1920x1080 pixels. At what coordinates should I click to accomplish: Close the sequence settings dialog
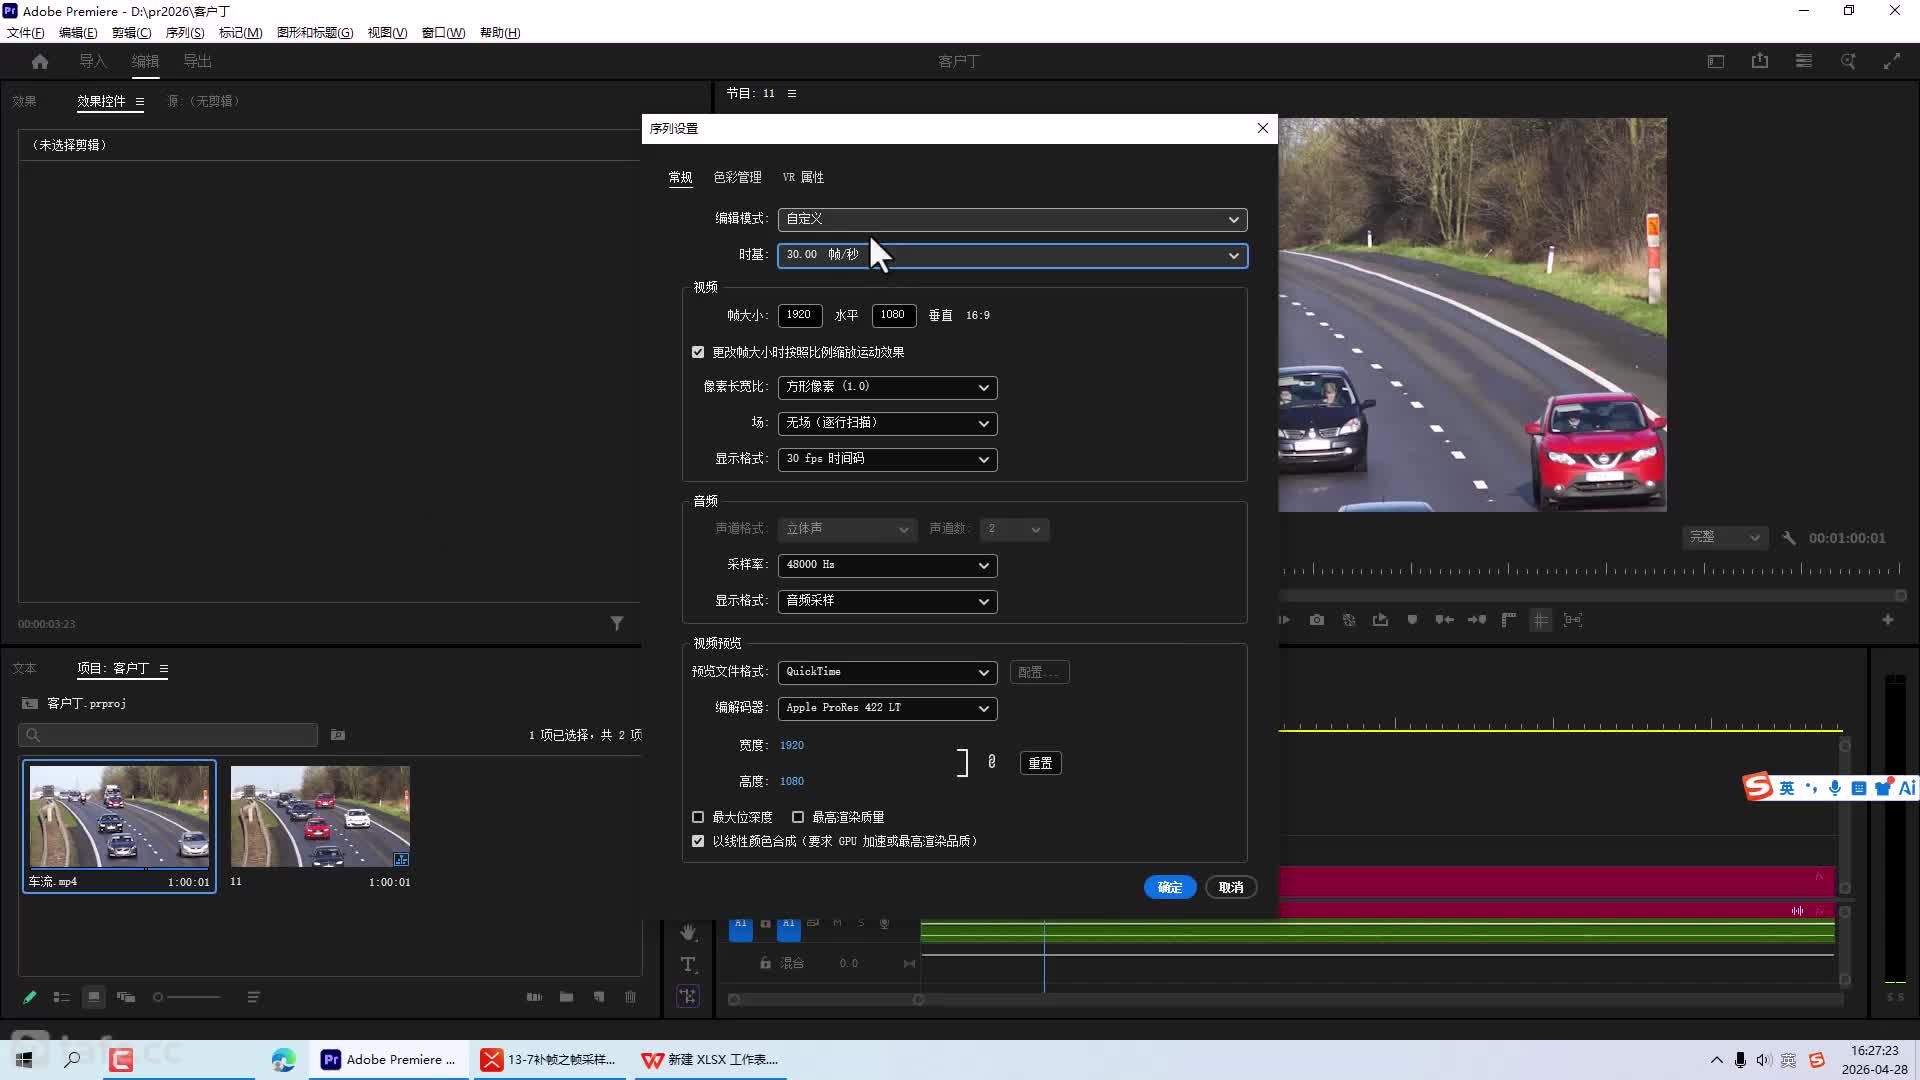(x=1263, y=128)
